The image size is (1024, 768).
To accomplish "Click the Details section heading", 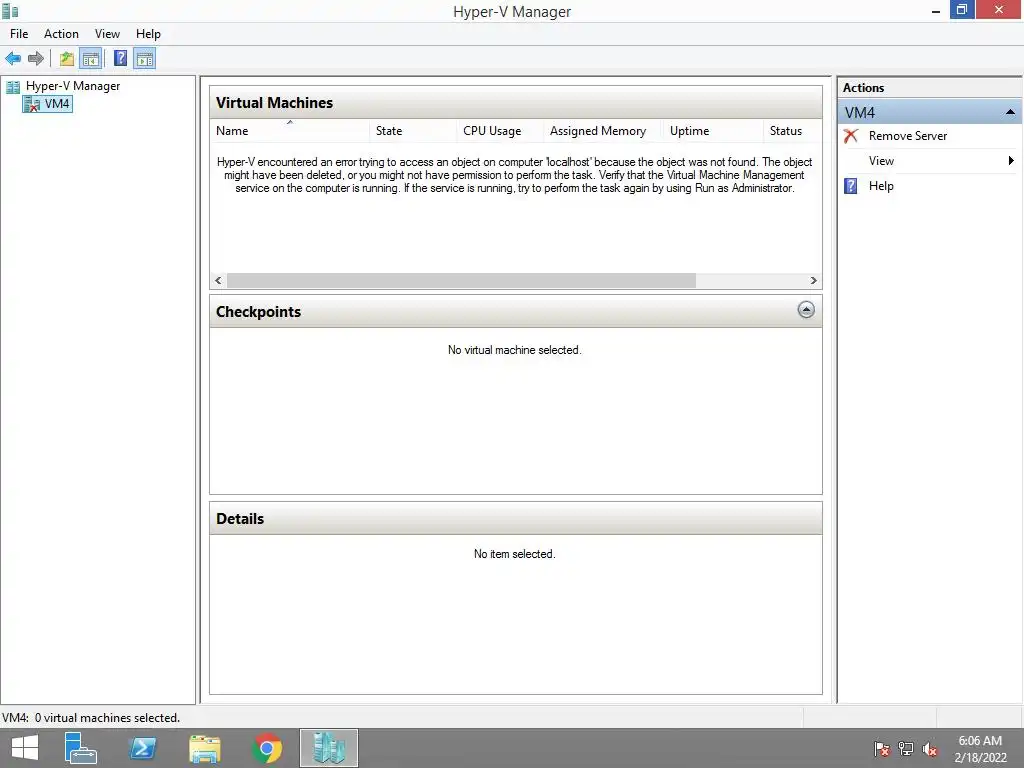I will pyautogui.click(x=240, y=519).
